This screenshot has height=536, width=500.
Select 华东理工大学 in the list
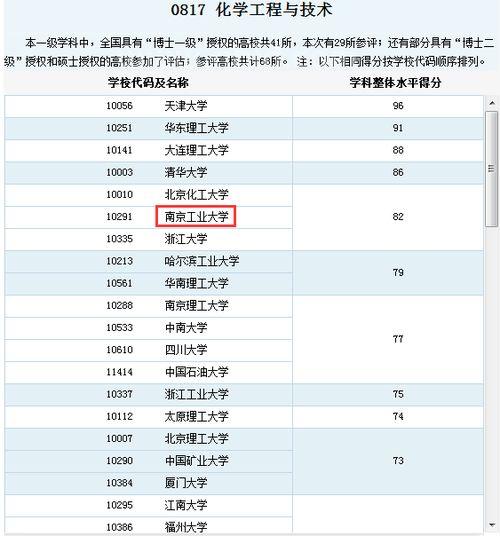[196, 128]
